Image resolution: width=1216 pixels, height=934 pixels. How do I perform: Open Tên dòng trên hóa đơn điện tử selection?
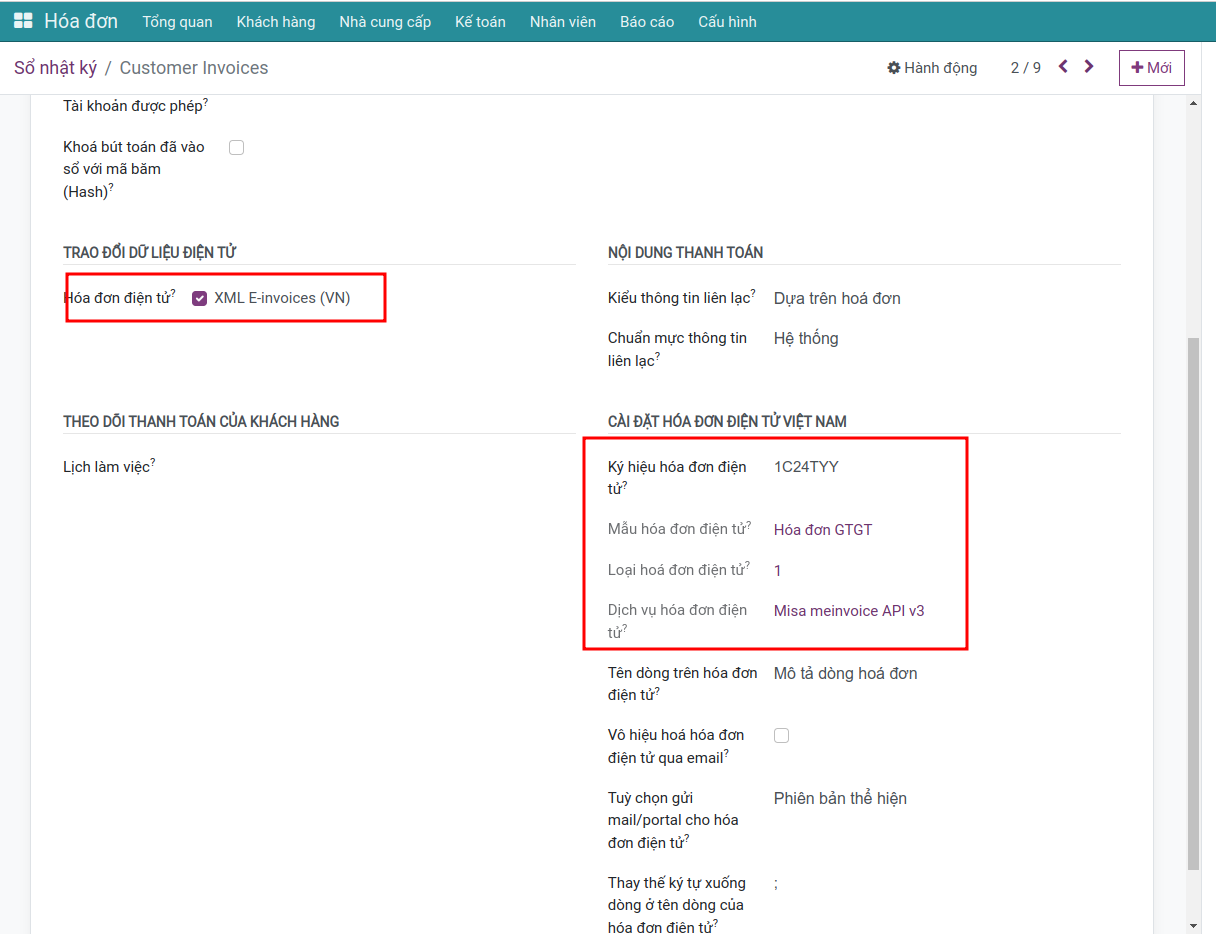(845, 673)
